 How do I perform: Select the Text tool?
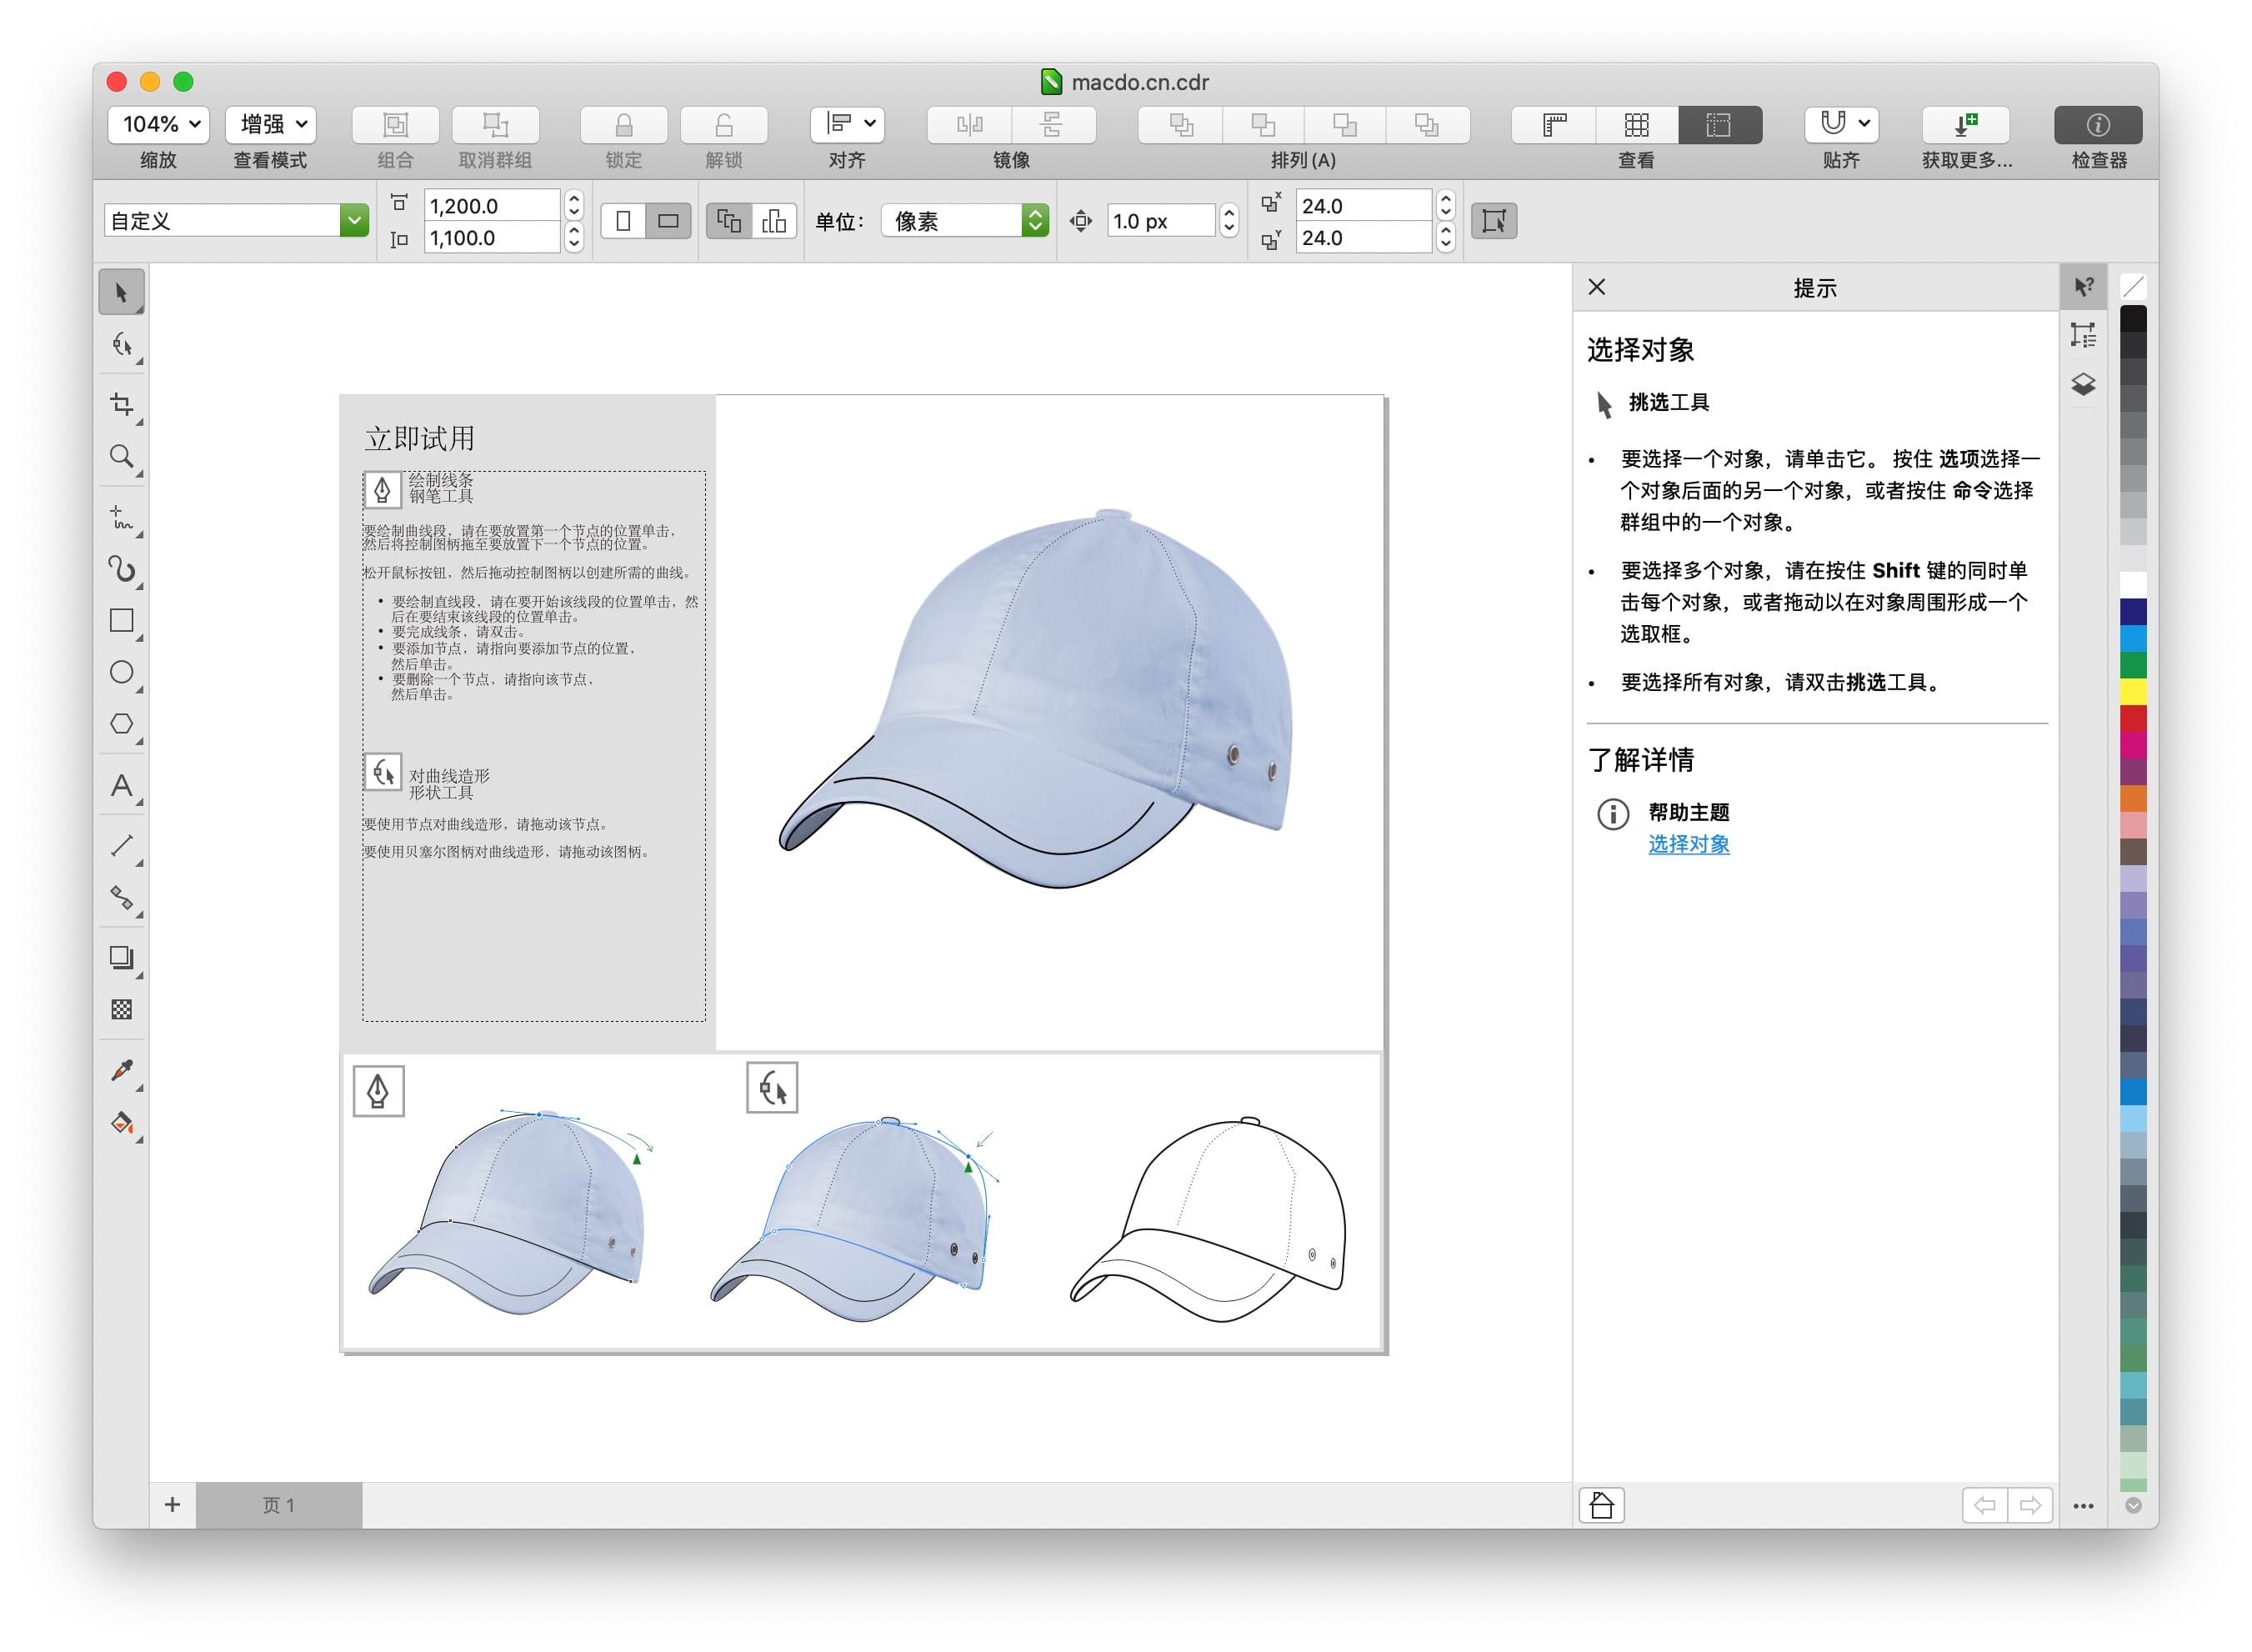pyautogui.click(x=121, y=786)
